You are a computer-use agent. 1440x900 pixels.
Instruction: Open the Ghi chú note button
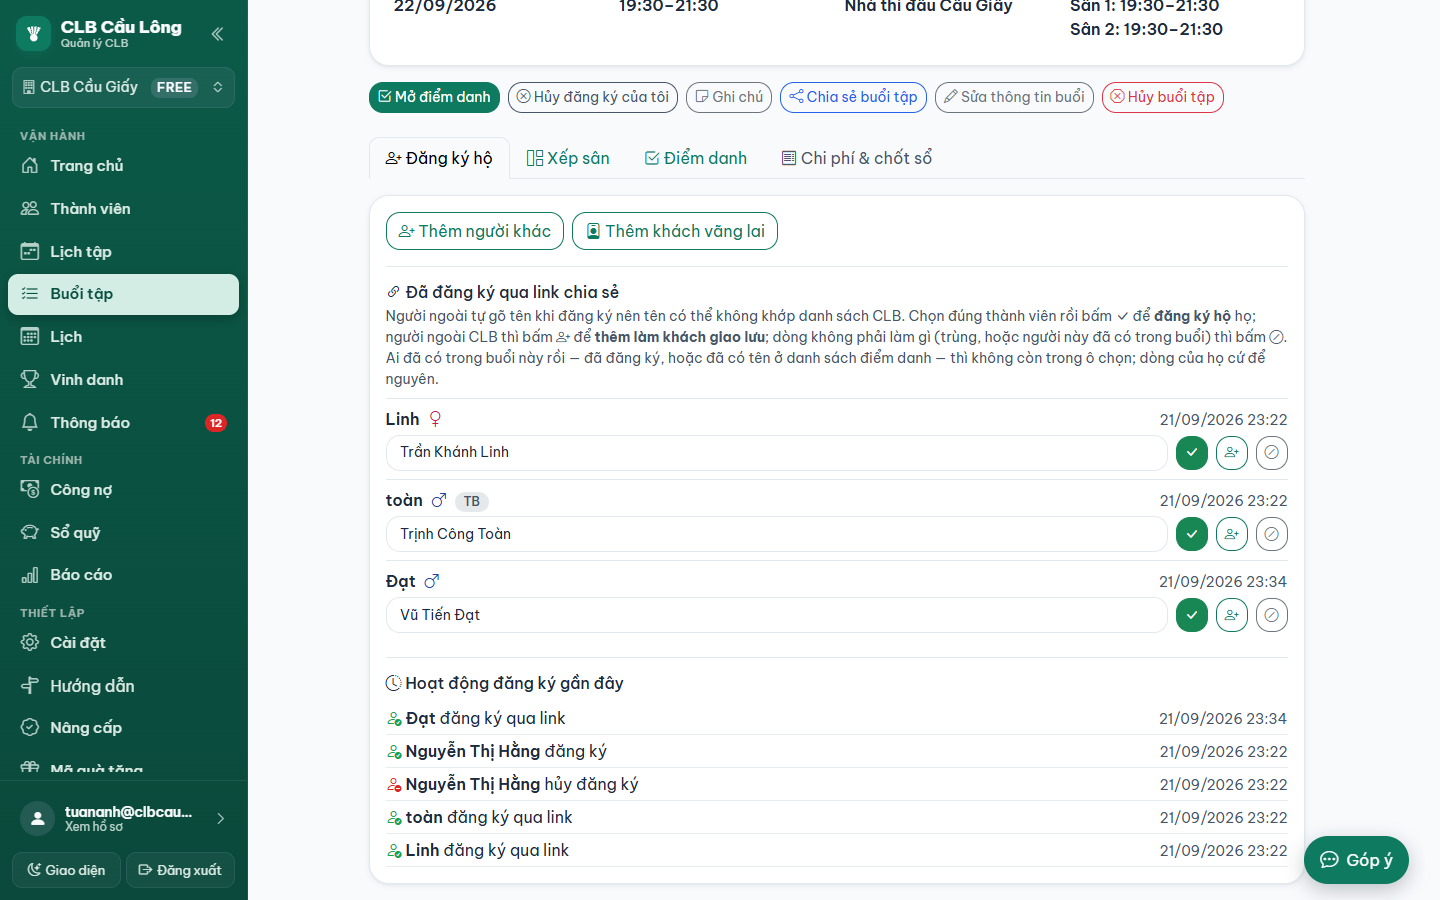click(x=729, y=97)
